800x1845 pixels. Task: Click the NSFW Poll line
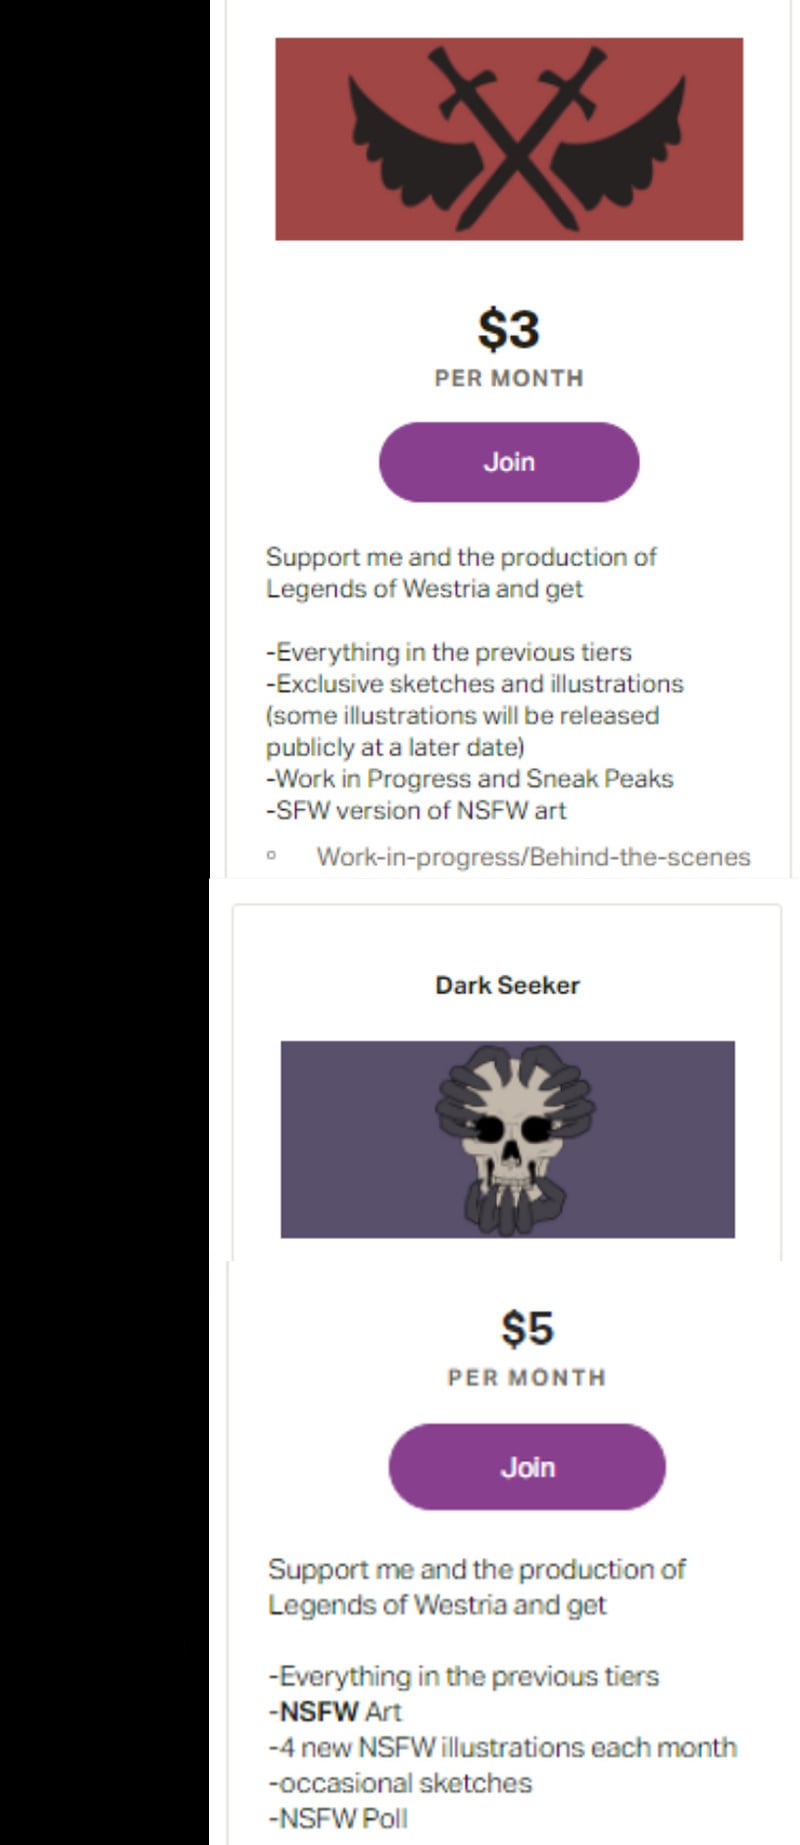click(x=338, y=1818)
